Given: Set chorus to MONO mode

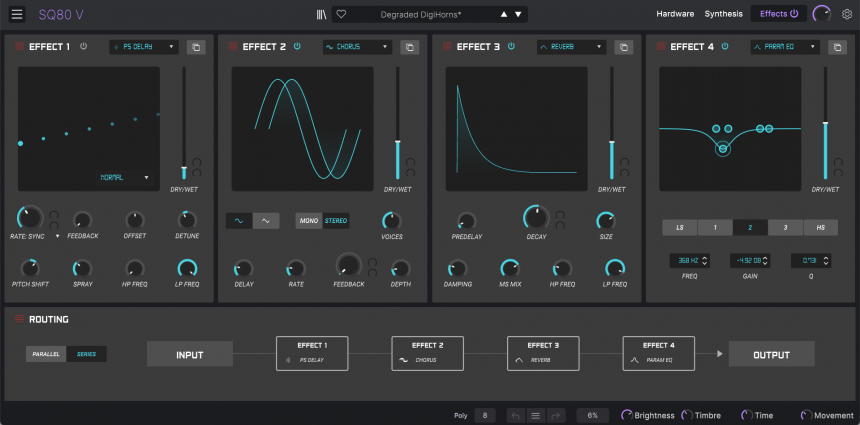Looking at the screenshot, I should pyautogui.click(x=309, y=220).
